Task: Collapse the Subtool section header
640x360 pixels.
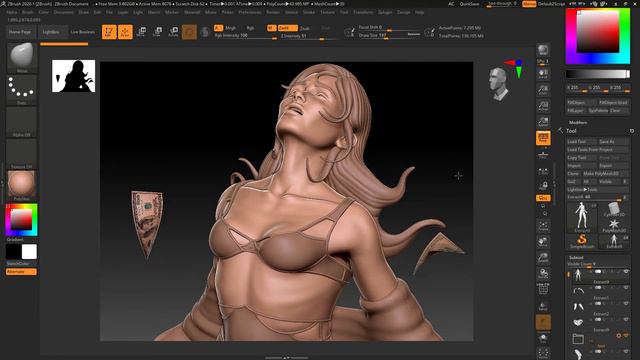Action: point(576,258)
